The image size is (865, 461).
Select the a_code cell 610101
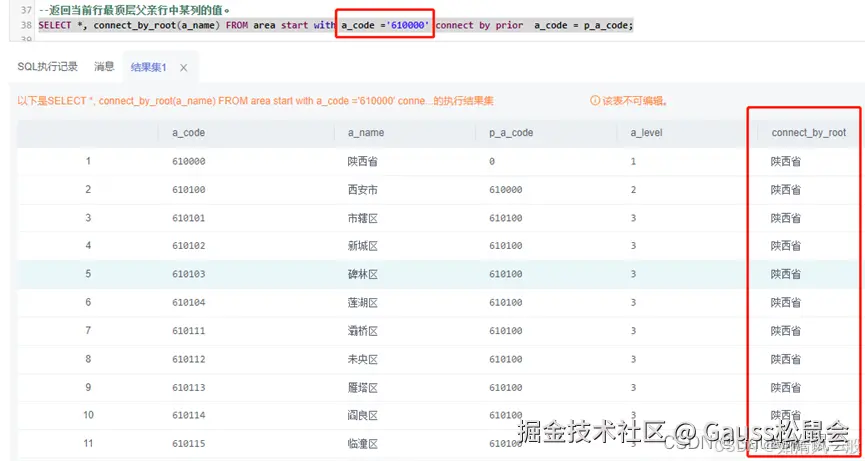pyautogui.click(x=189, y=218)
